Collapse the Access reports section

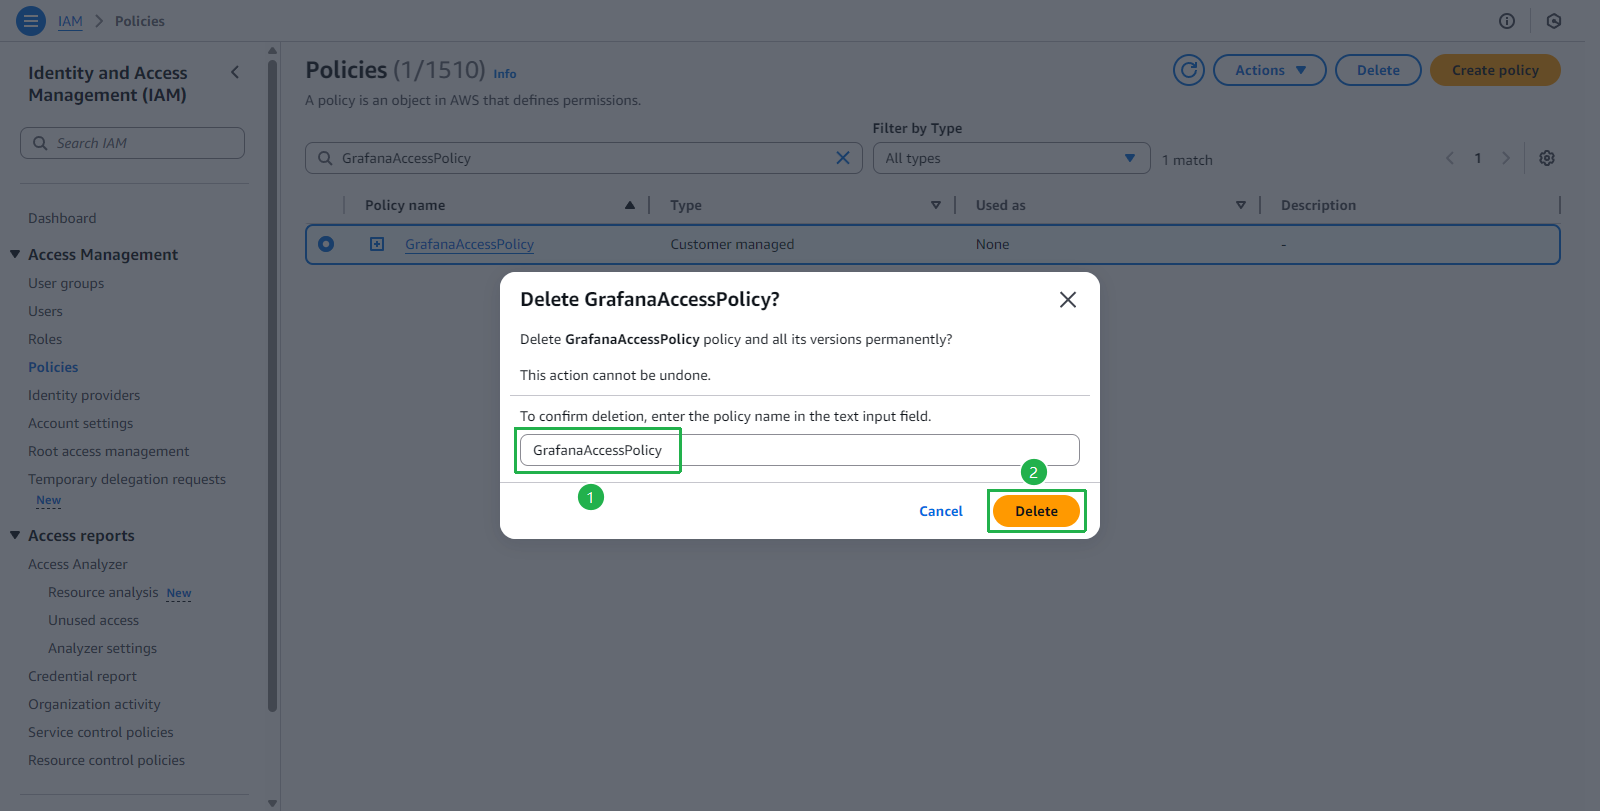coord(15,535)
